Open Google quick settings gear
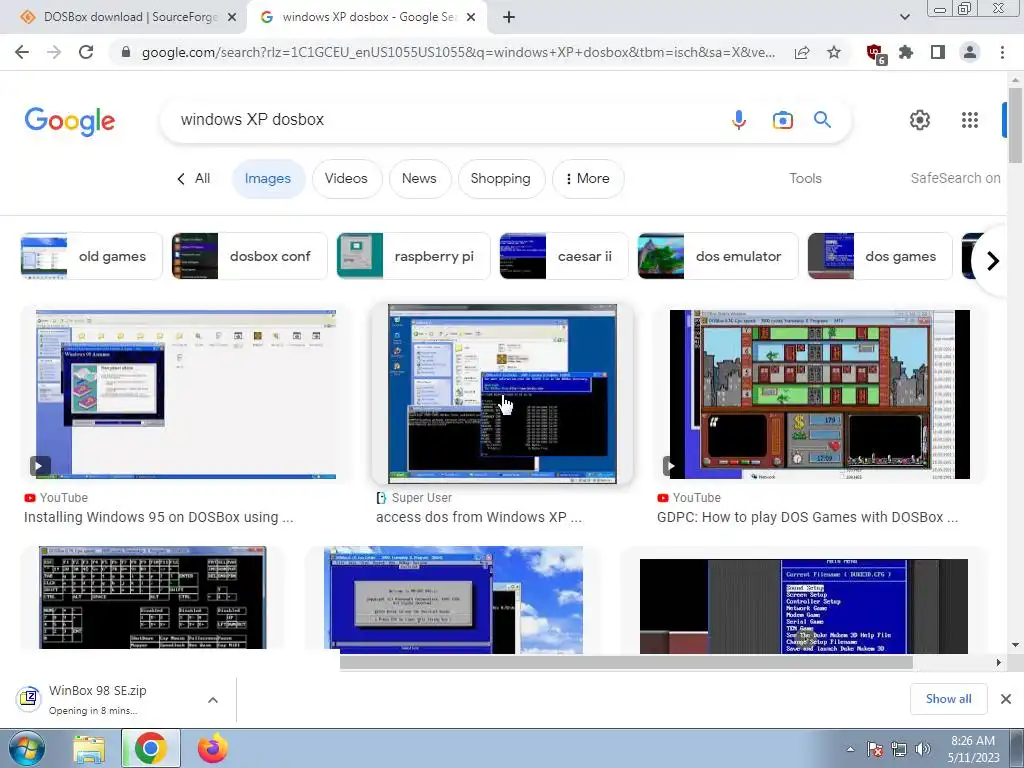1024x768 pixels. coord(920,120)
